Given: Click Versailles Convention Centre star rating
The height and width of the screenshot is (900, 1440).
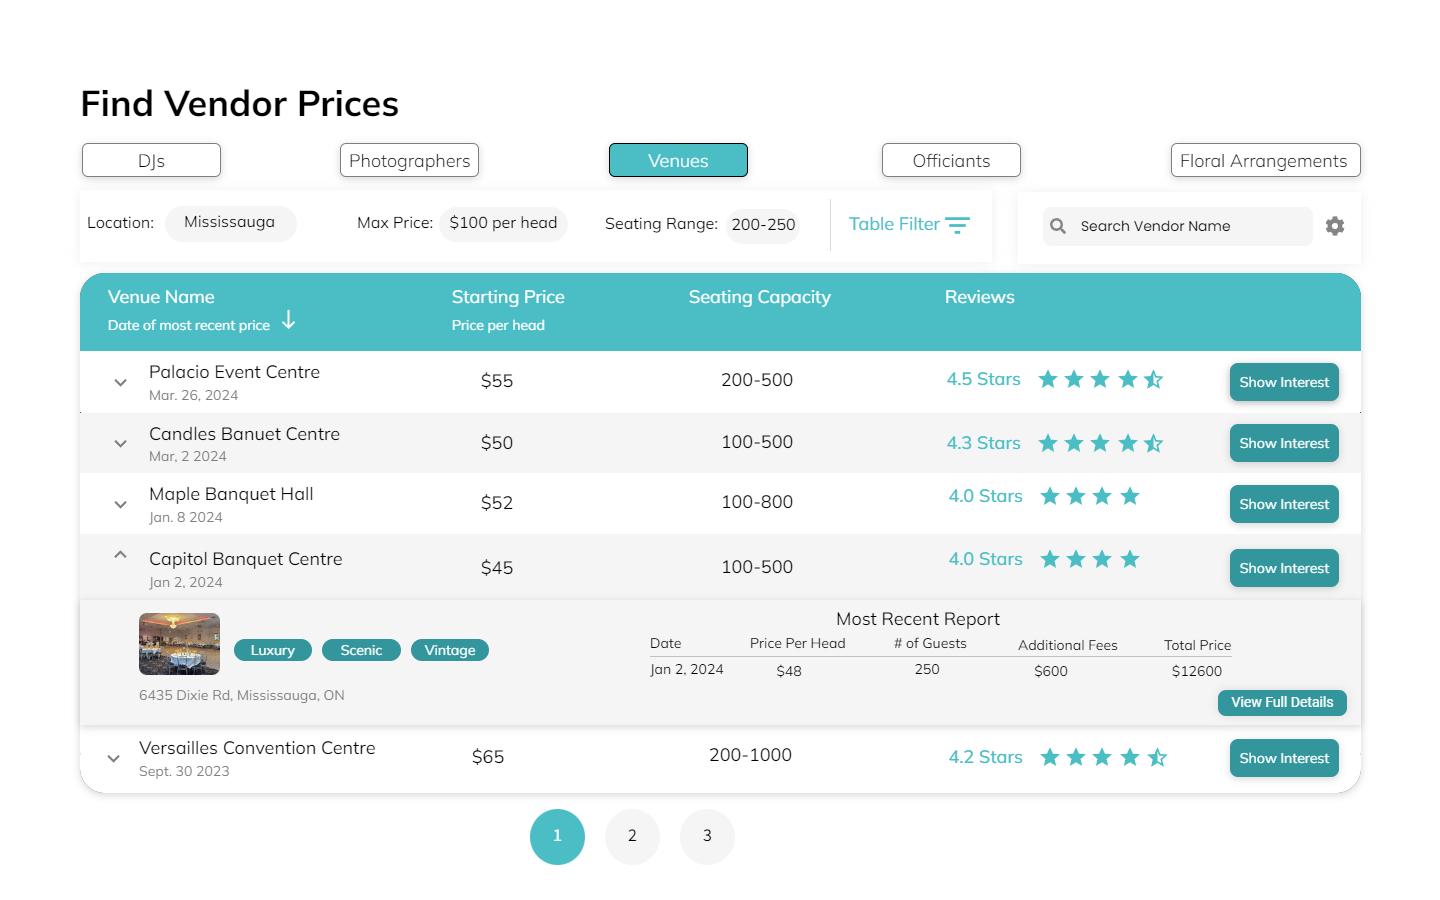Looking at the screenshot, I should point(1103,757).
